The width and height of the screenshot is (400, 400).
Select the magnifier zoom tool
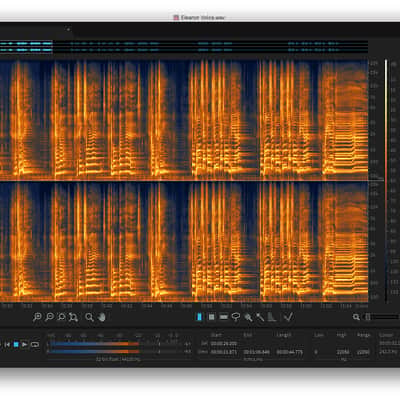(89, 317)
